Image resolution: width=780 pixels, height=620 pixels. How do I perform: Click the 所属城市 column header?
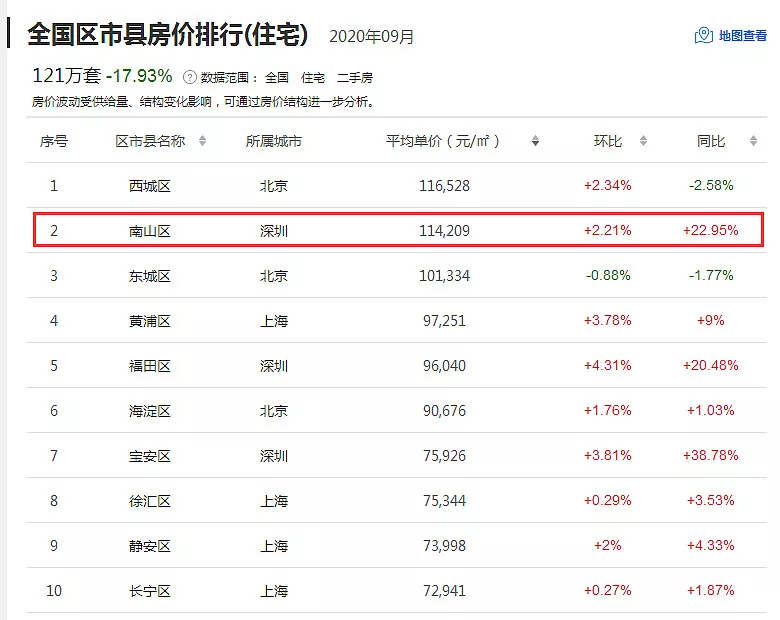click(274, 141)
